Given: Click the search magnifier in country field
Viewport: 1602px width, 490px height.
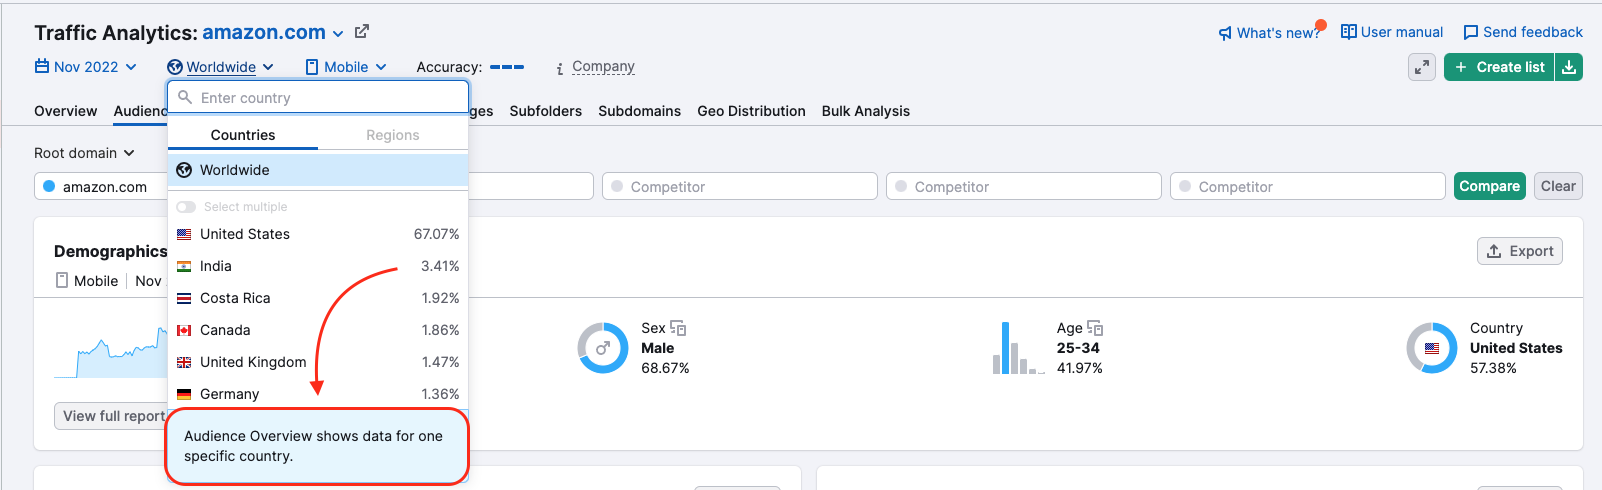Looking at the screenshot, I should click(x=185, y=98).
